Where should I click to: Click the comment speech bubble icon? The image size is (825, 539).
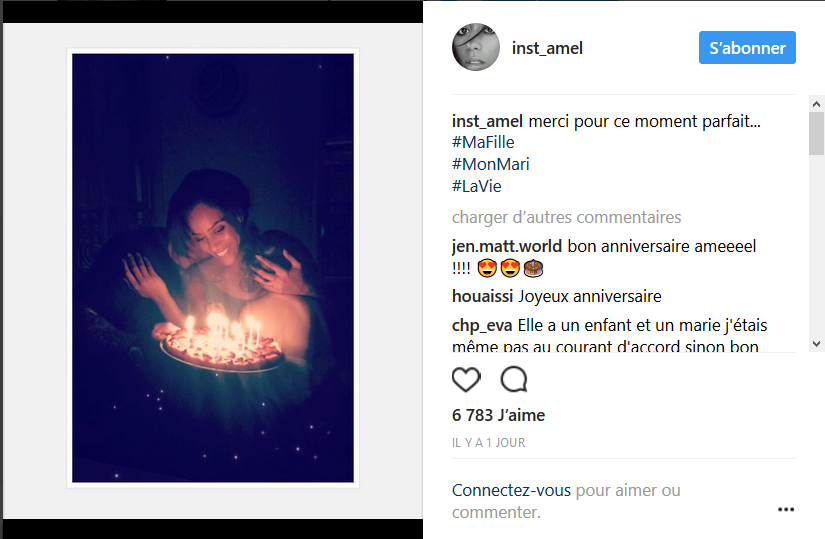[514, 379]
